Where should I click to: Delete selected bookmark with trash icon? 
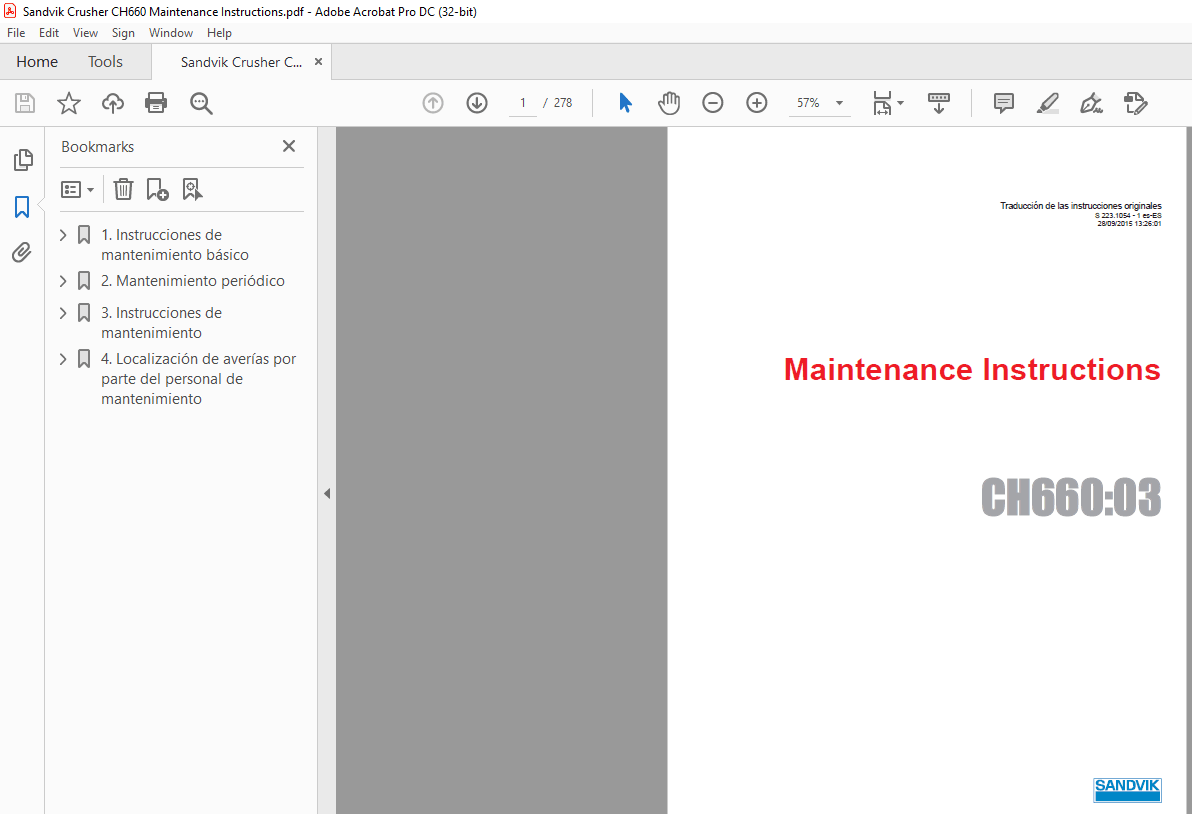(x=123, y=189)
